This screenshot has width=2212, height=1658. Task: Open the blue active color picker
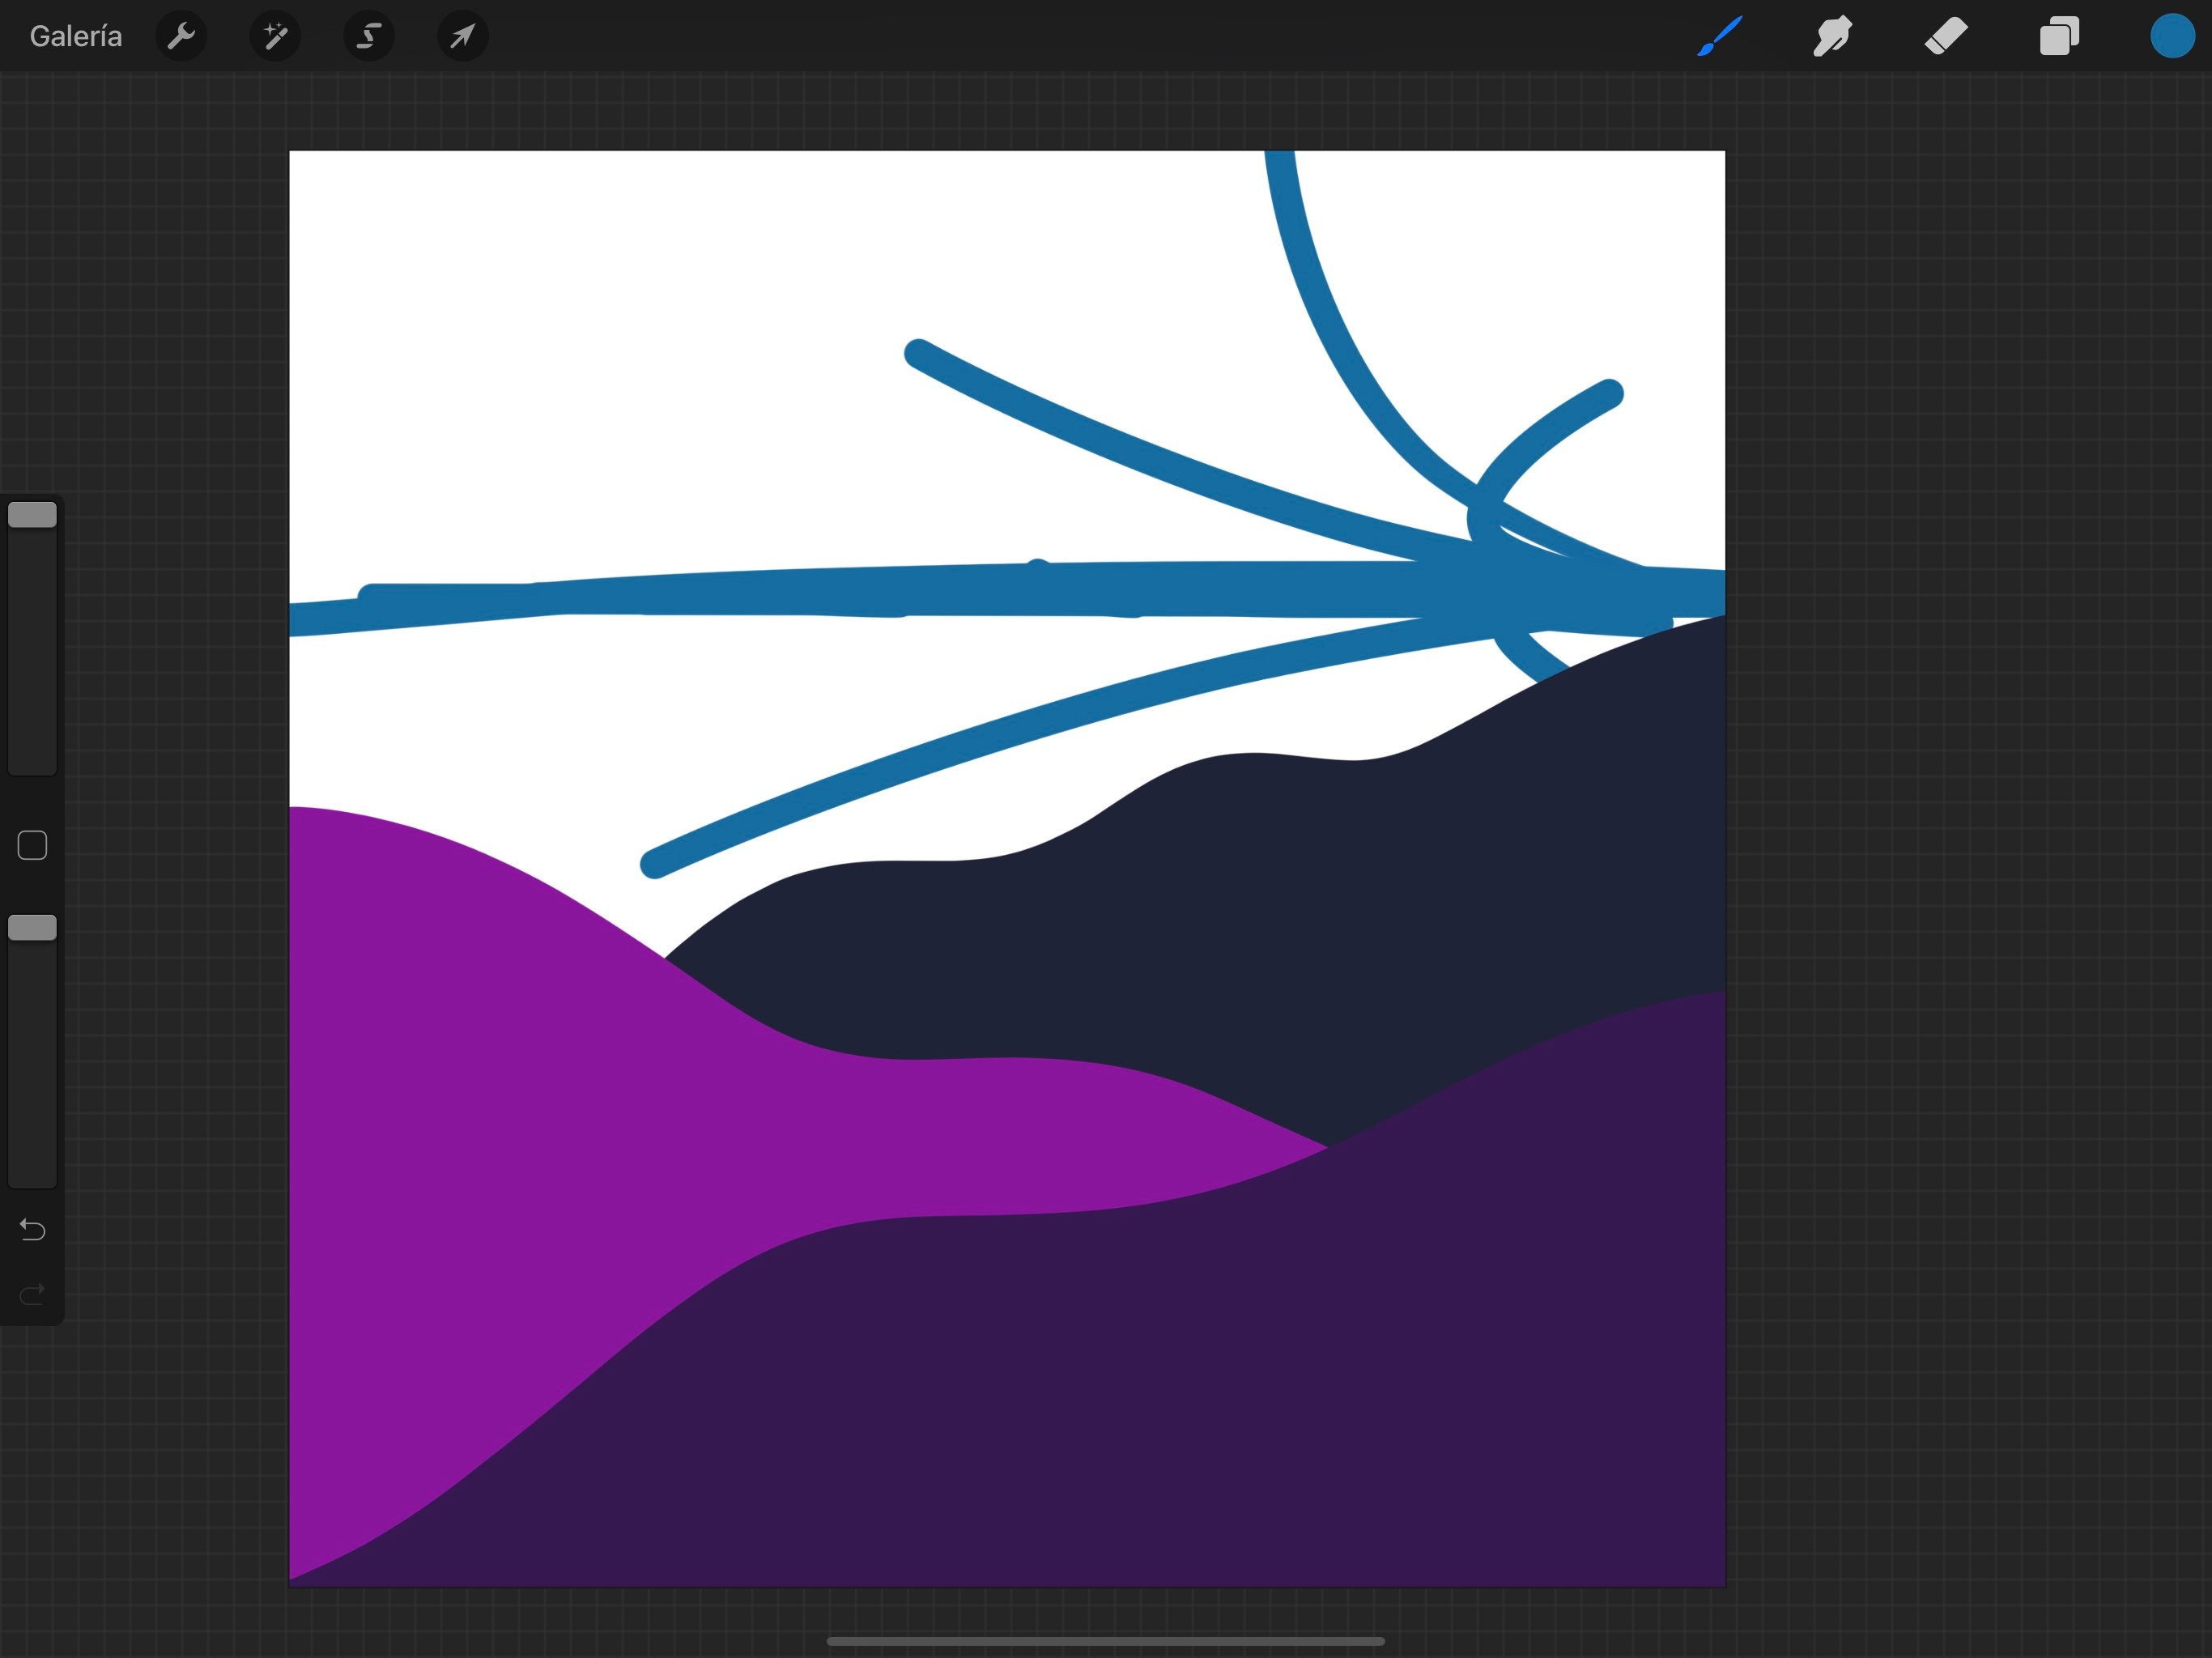[x=2172, y=37]
